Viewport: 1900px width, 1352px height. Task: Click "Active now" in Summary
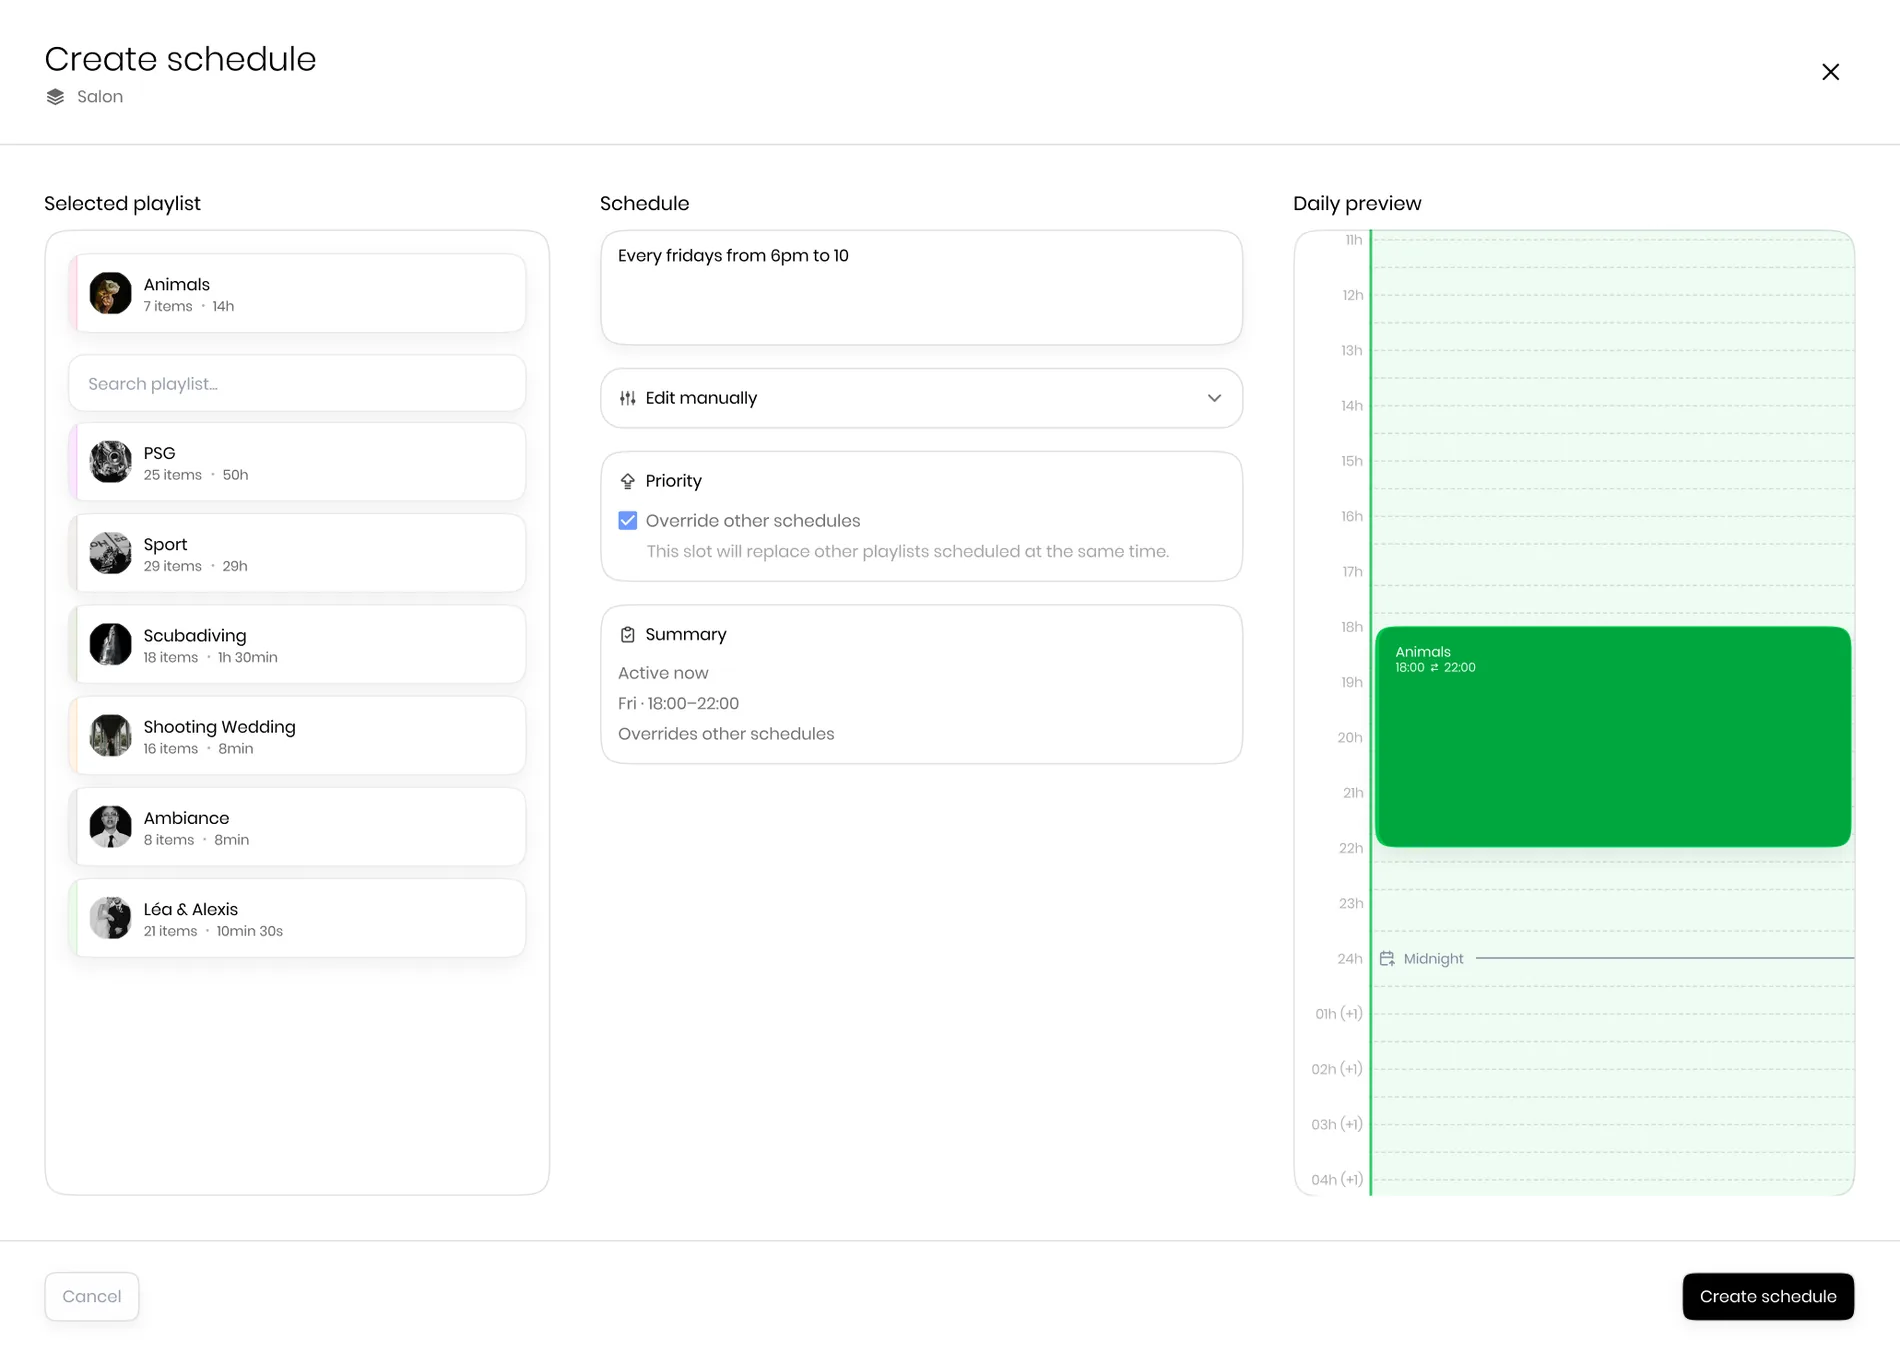click(x=663, y=674)
